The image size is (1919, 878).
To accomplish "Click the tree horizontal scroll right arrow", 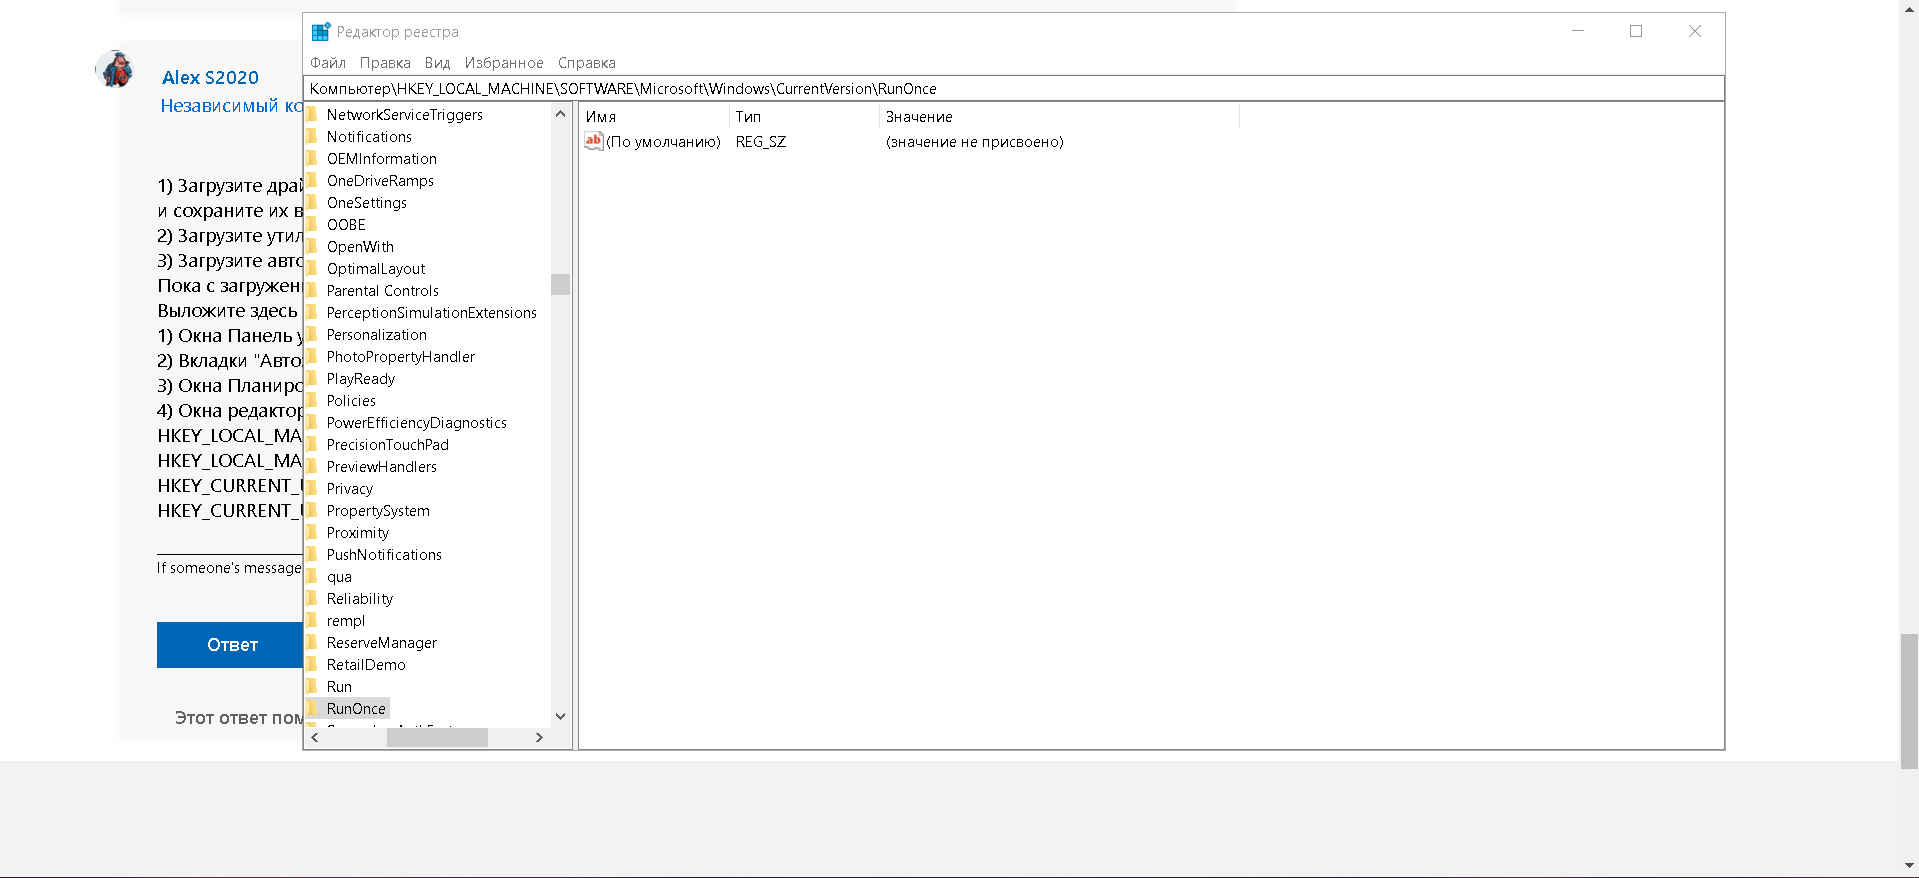I will (x=539, y=738).
